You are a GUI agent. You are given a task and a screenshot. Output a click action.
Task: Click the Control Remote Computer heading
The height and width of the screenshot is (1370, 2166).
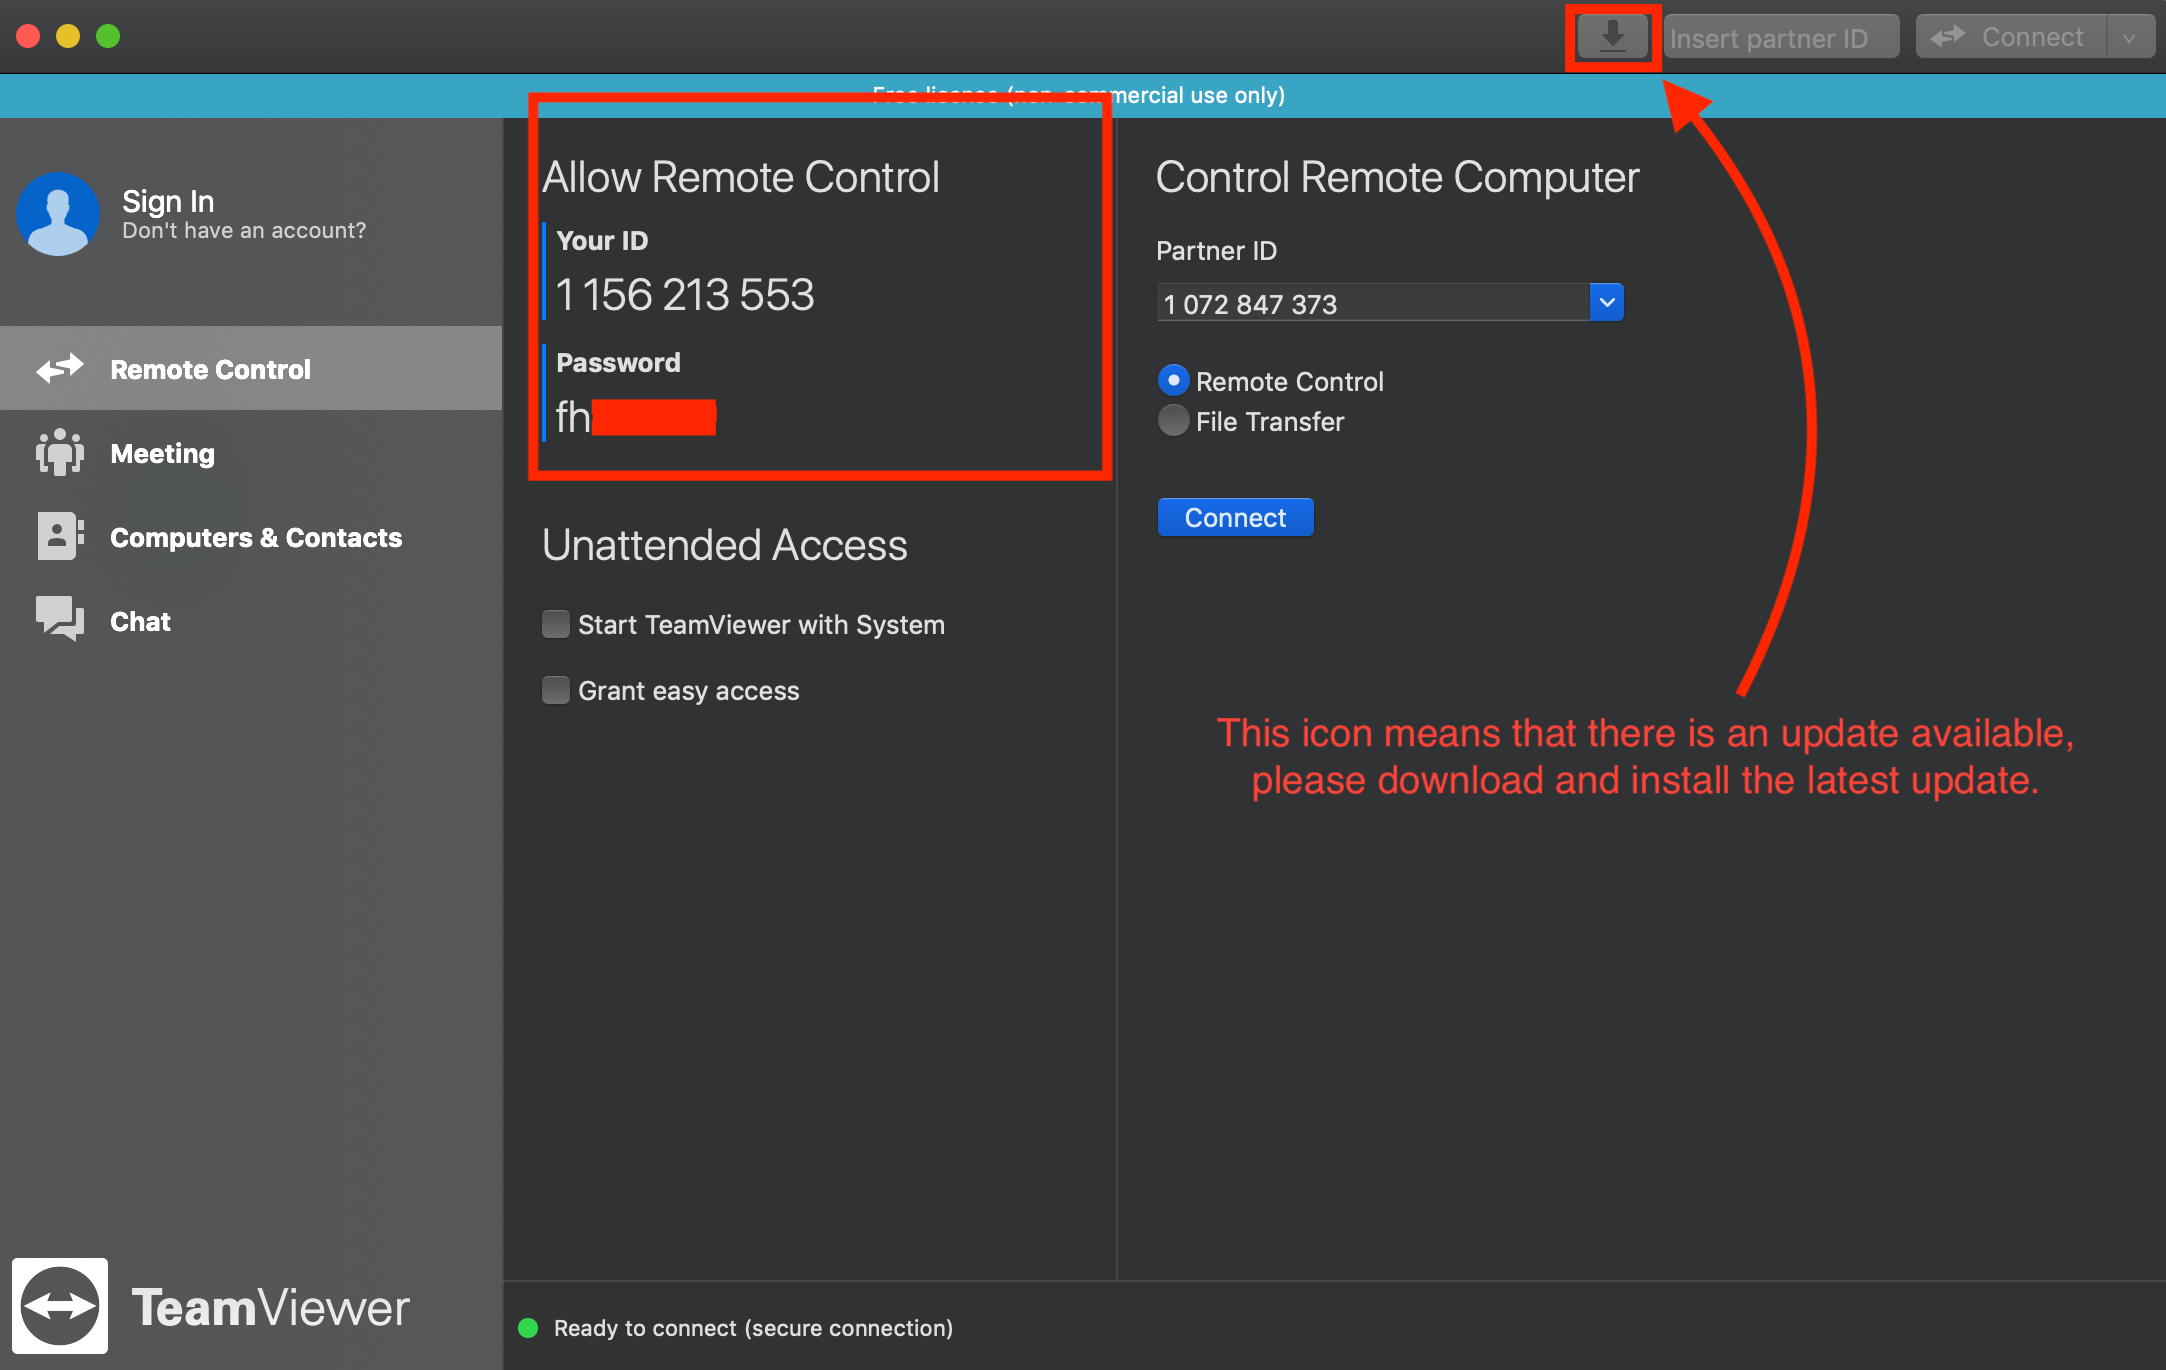[x=1397, y=177]
